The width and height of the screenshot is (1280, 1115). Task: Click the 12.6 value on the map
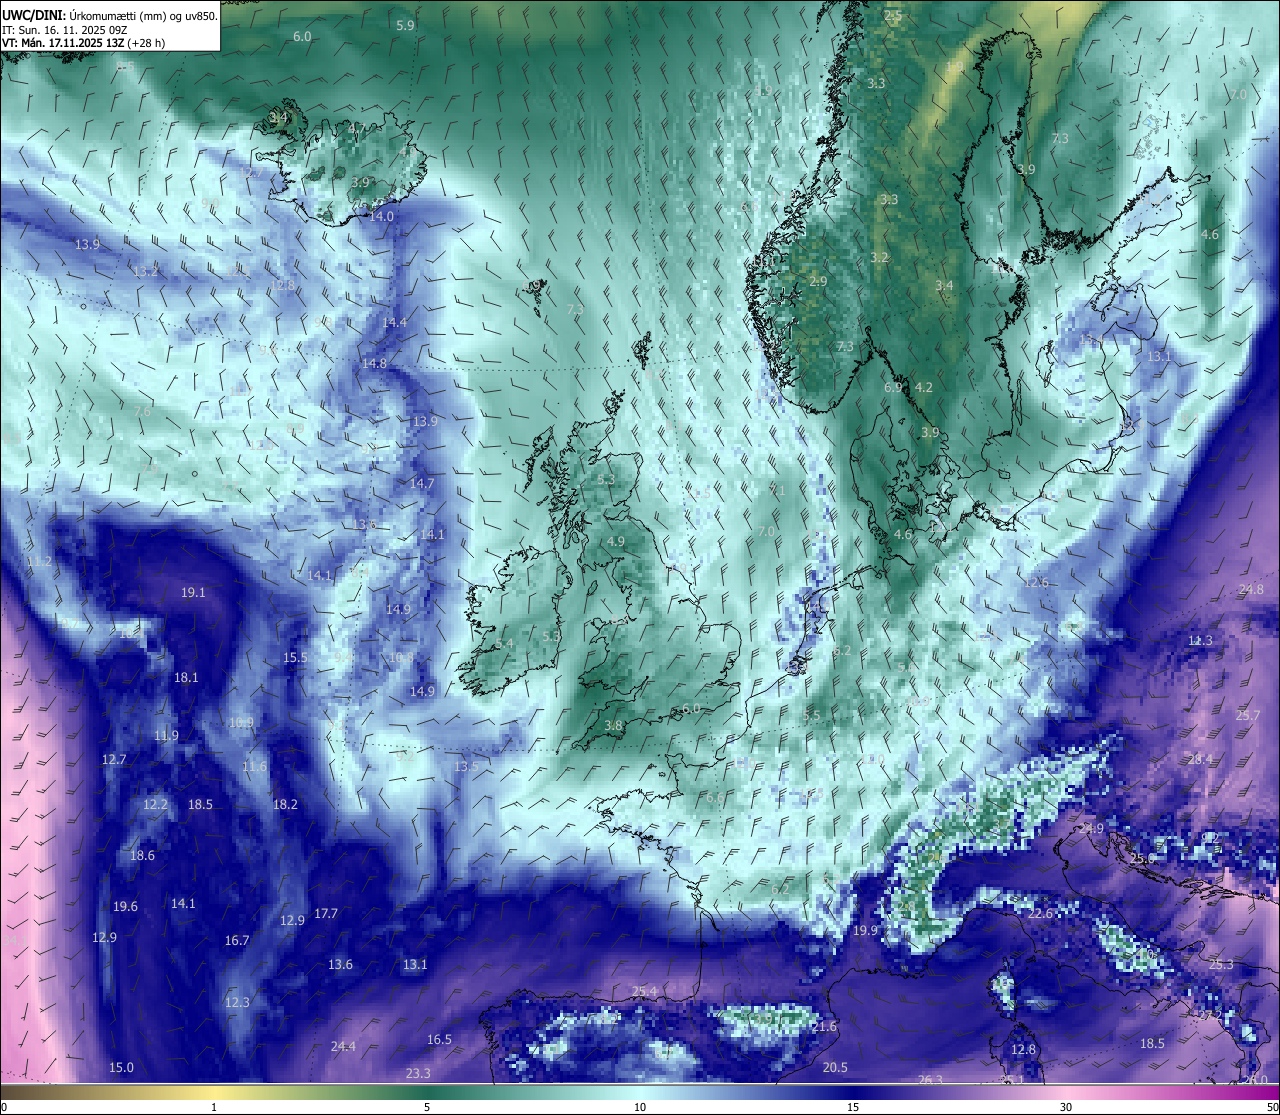(1036, 582)
